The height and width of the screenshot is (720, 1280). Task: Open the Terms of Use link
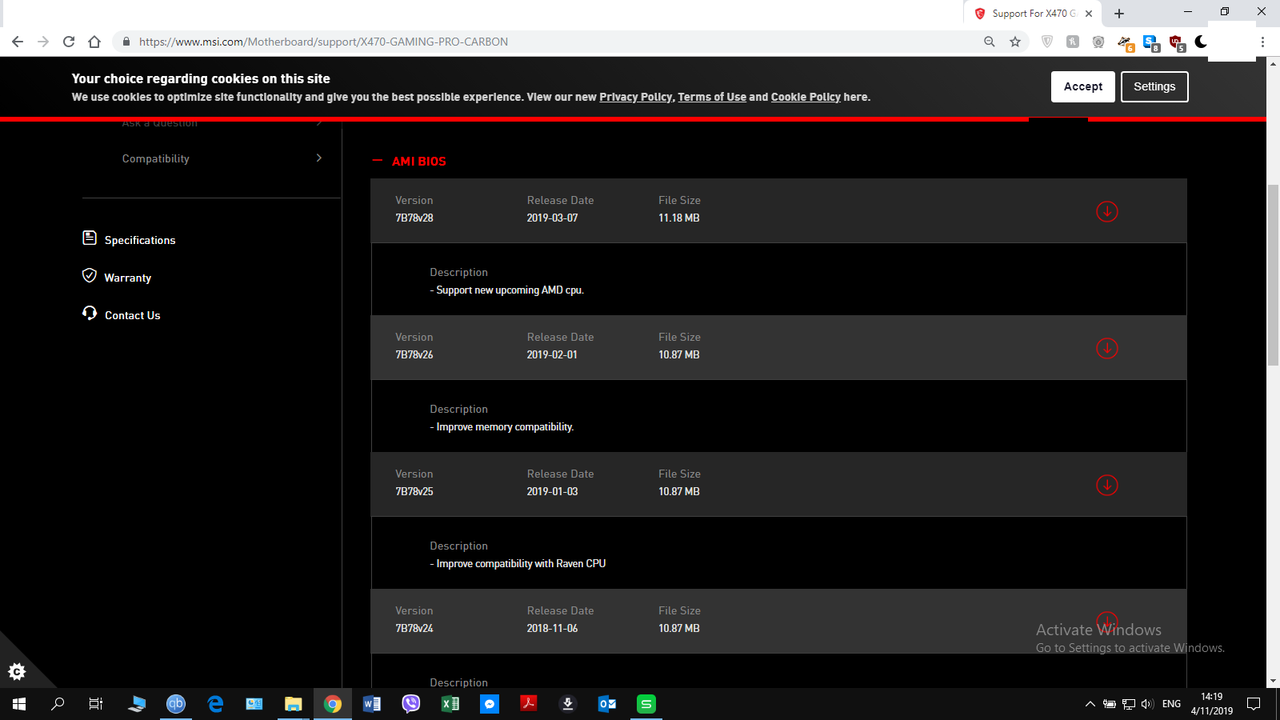pyautogui.click(x=712, y=97)
